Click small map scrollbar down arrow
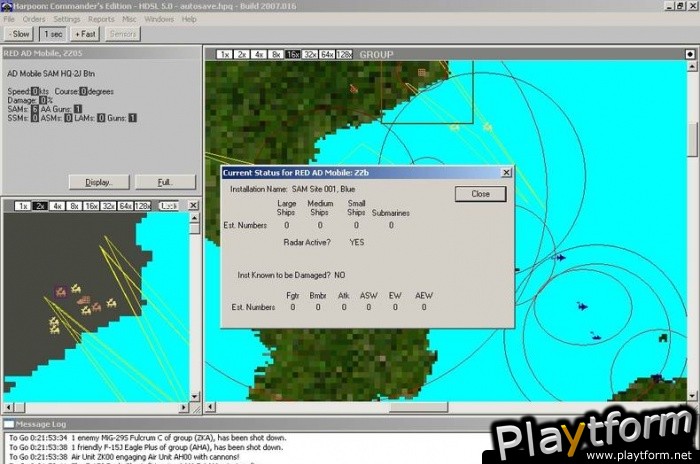Image resolution: width=700 pixels, height=464 pixels. [194, 396]
